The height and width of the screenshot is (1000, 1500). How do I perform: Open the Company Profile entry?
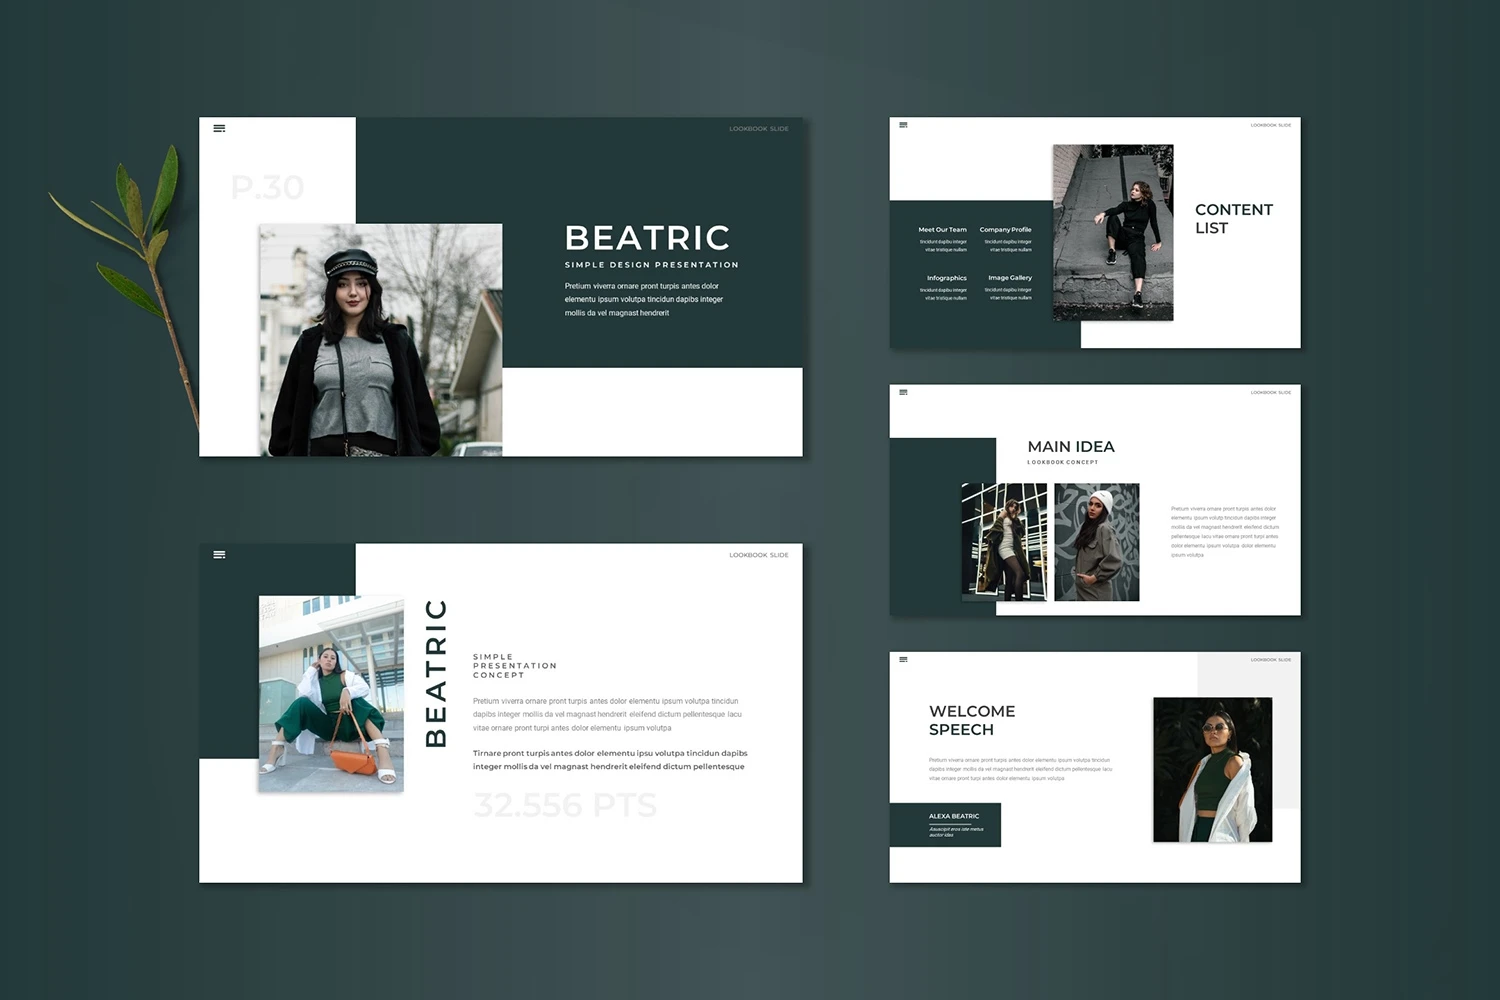[1005, 230]
